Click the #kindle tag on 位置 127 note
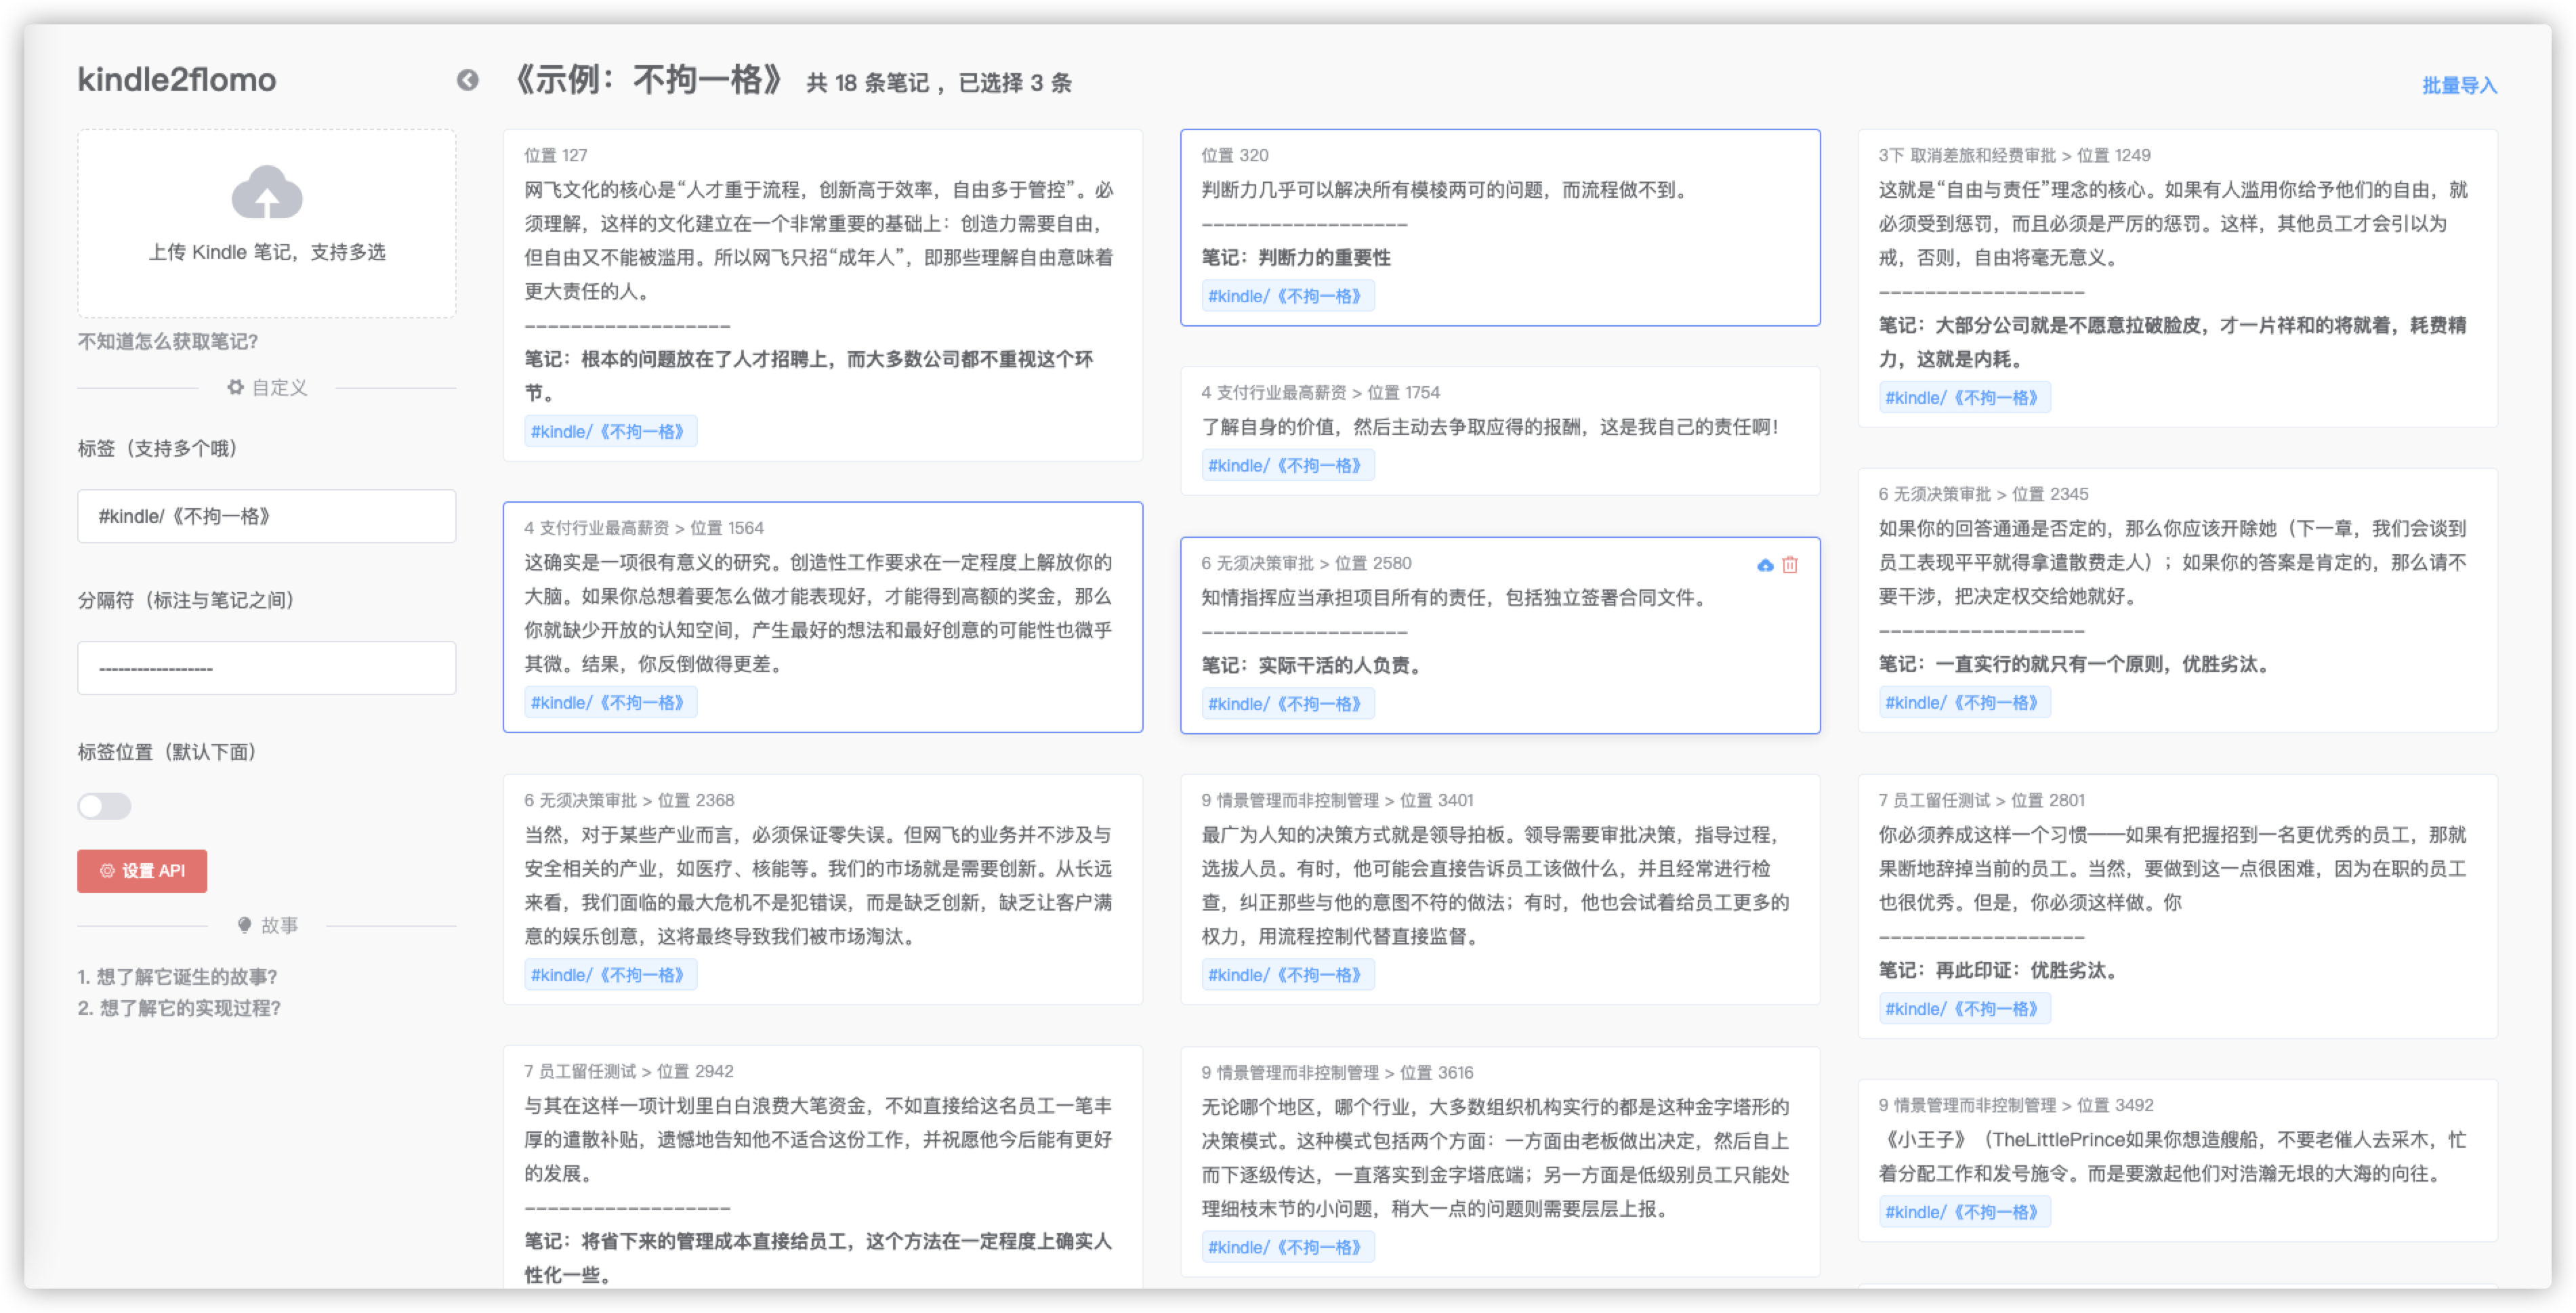This screenshot has height=1313, width=2576. (610, 432)
